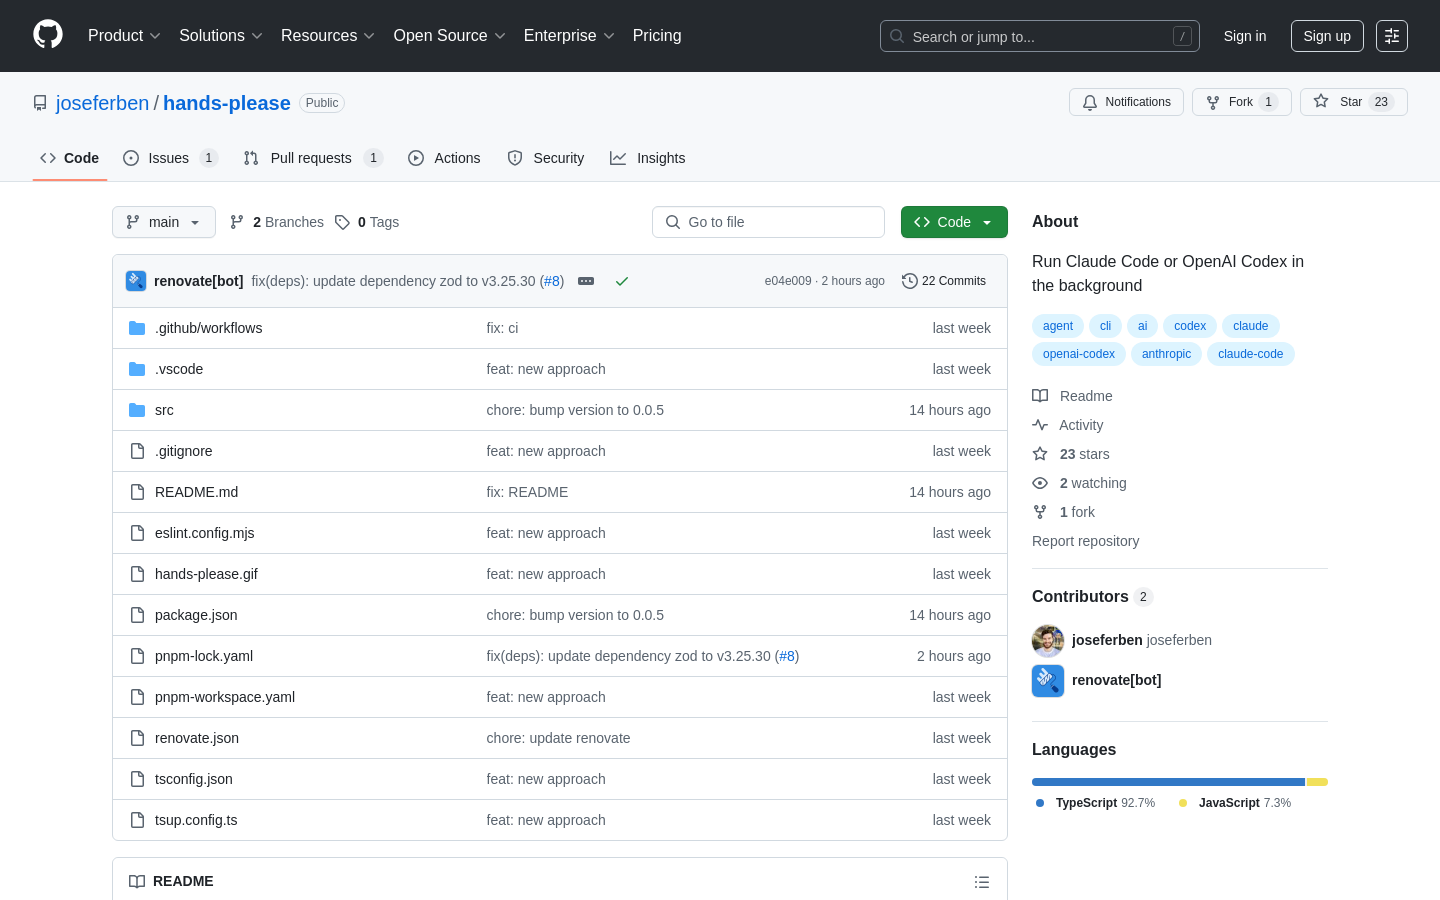Click the JavaScript yellow language bar segment

pyautogui.click(x=1317, y=782)
